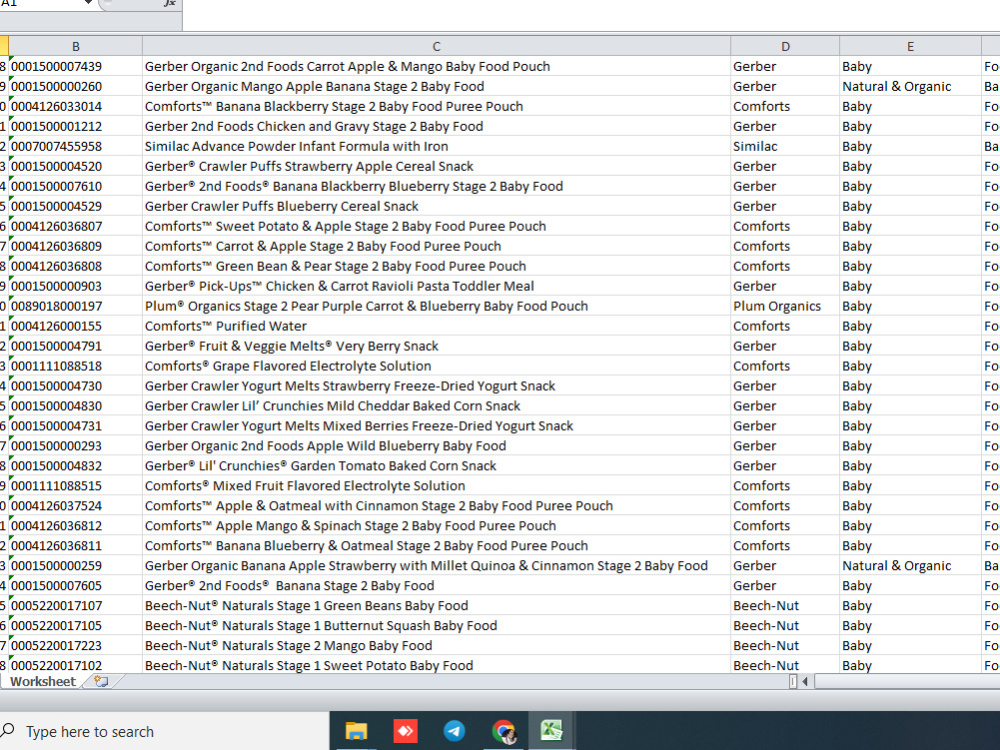Select Gerber Organic Banana Apple Strawberry Millet cell
1000x750 pixels.
pos(436,566)
